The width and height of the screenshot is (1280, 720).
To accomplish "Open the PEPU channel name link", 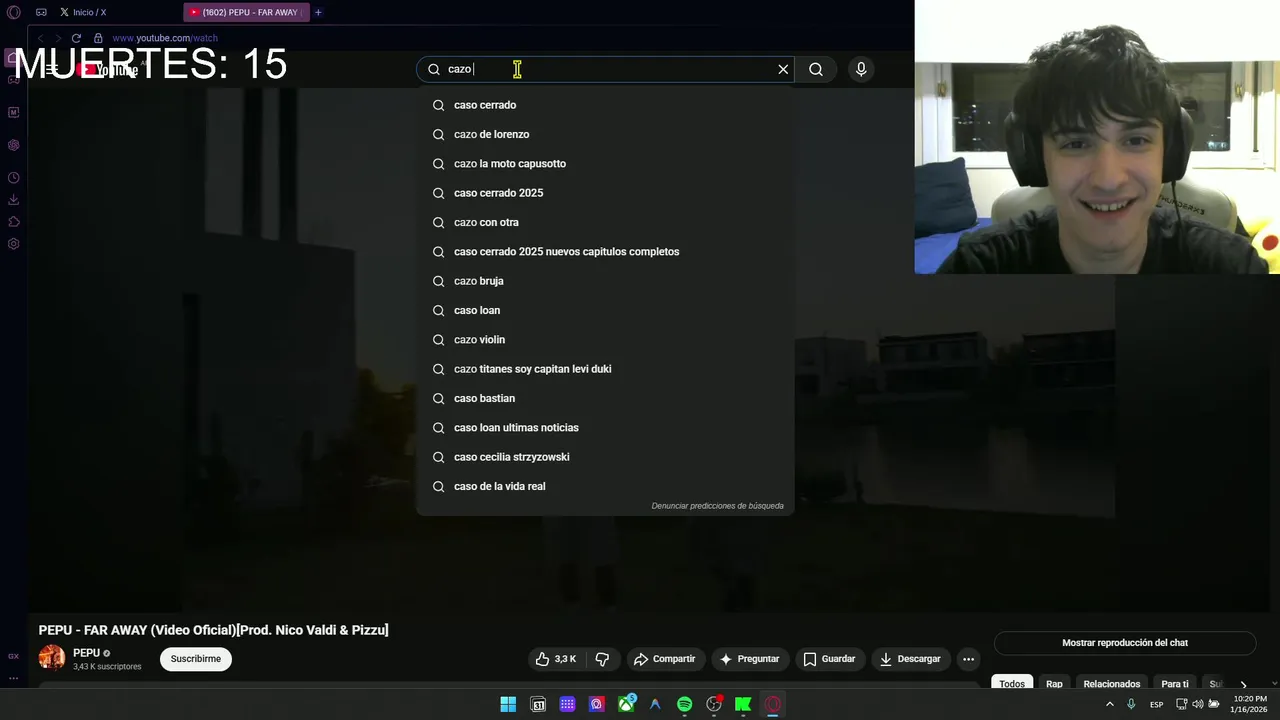I will (x=86, y=653).
